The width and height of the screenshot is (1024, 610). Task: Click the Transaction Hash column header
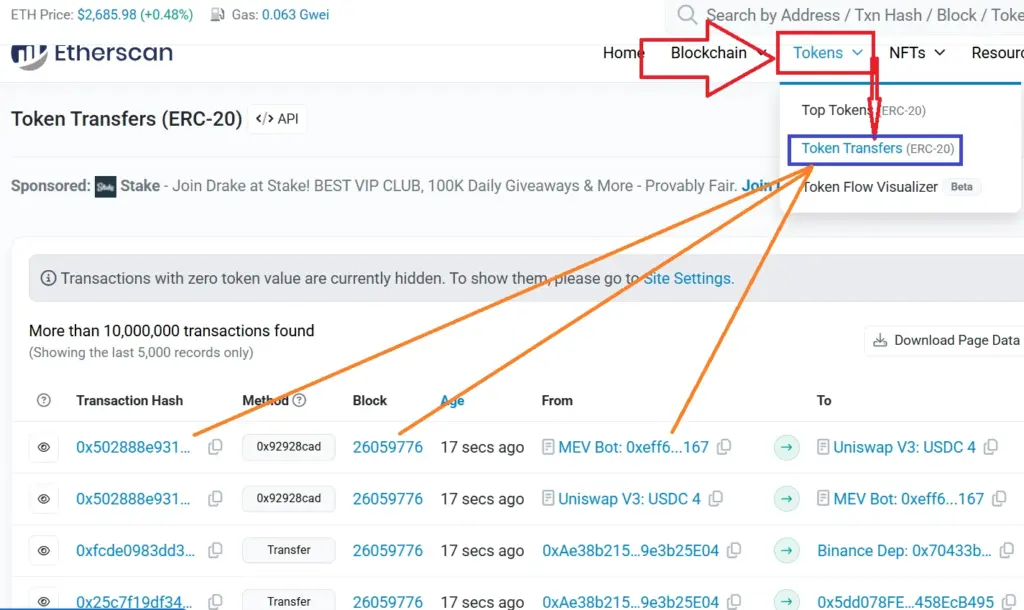[x=129, y=400]
